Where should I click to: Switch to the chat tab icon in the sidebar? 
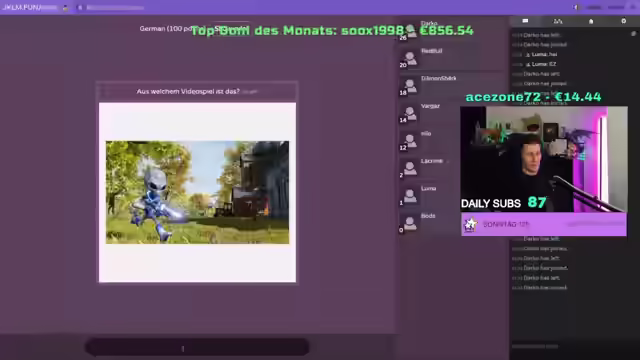tap(525, 21)
